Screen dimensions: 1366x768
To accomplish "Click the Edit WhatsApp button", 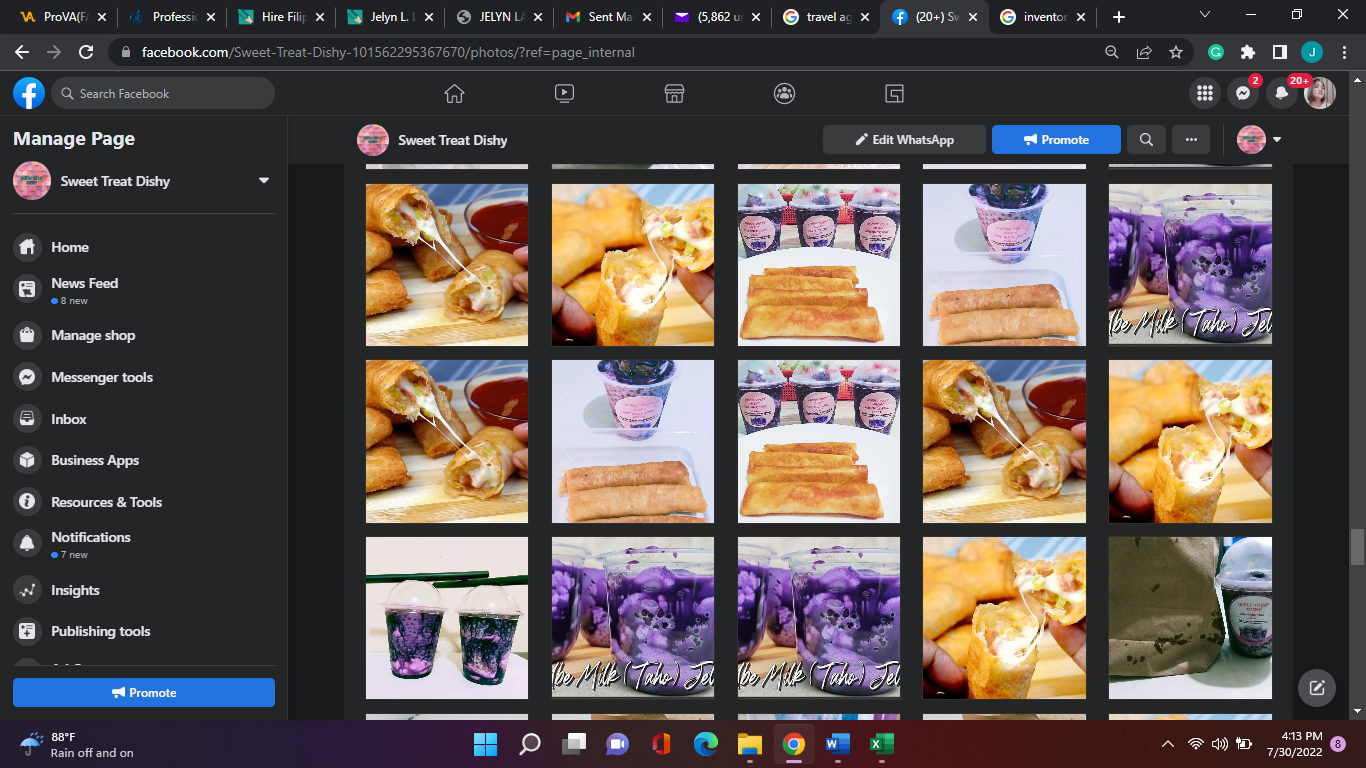I will point(904,140).
